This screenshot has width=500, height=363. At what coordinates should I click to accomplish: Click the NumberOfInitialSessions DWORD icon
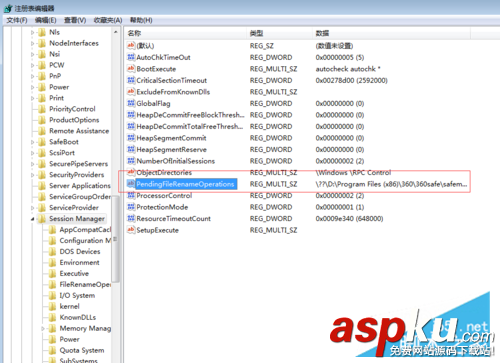pyautogui.click(x=131, y=161)
